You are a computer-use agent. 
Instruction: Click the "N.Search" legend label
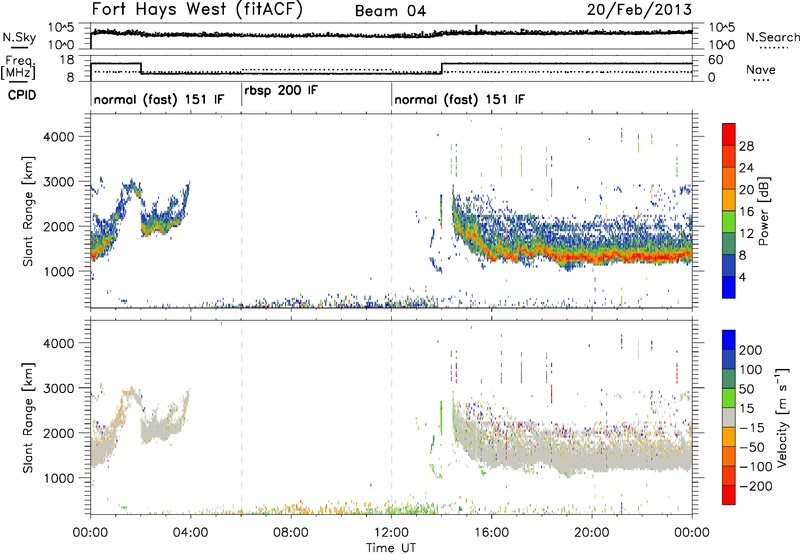tap(772, 37)
